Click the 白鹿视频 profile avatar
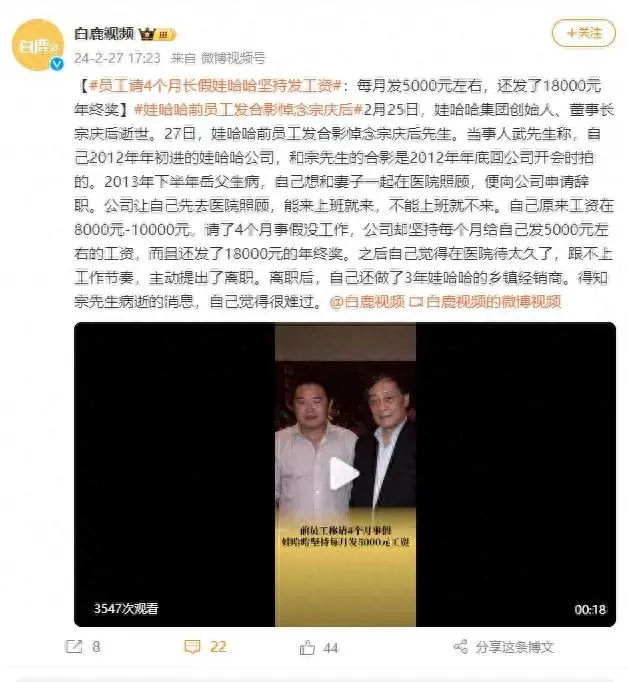The height and width of the screenshot is (682, 629). coord(37,45)
